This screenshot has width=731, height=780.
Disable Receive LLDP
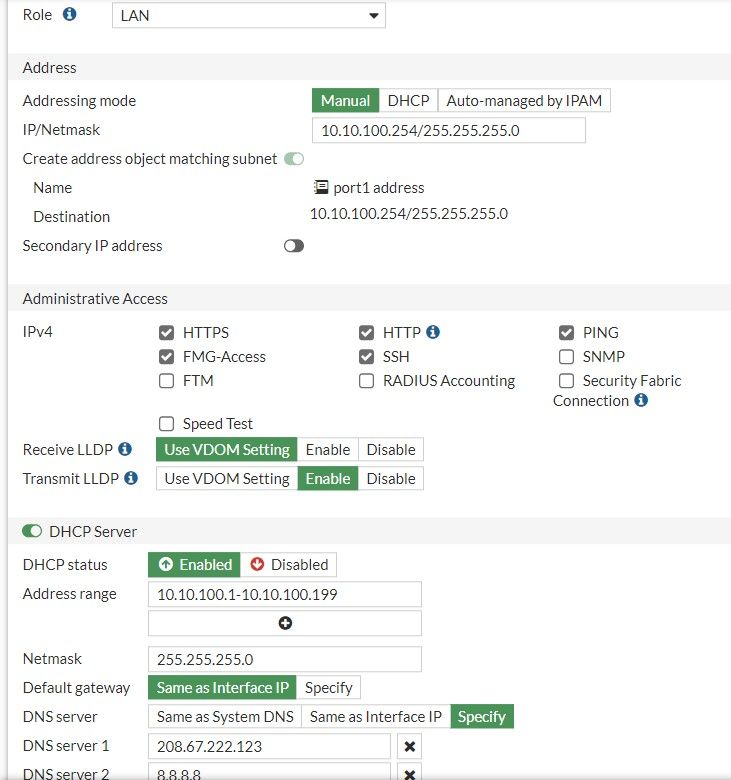(390, 450)
